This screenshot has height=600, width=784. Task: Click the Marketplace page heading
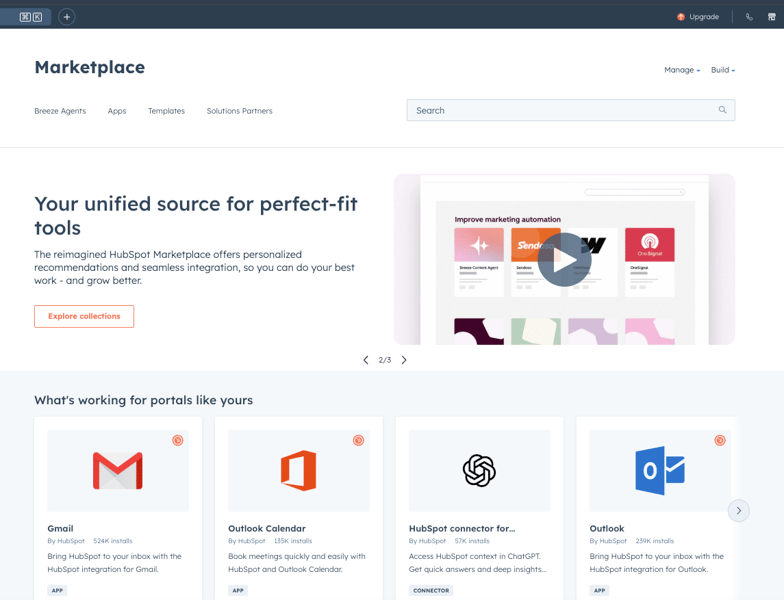tap(90, 68)
